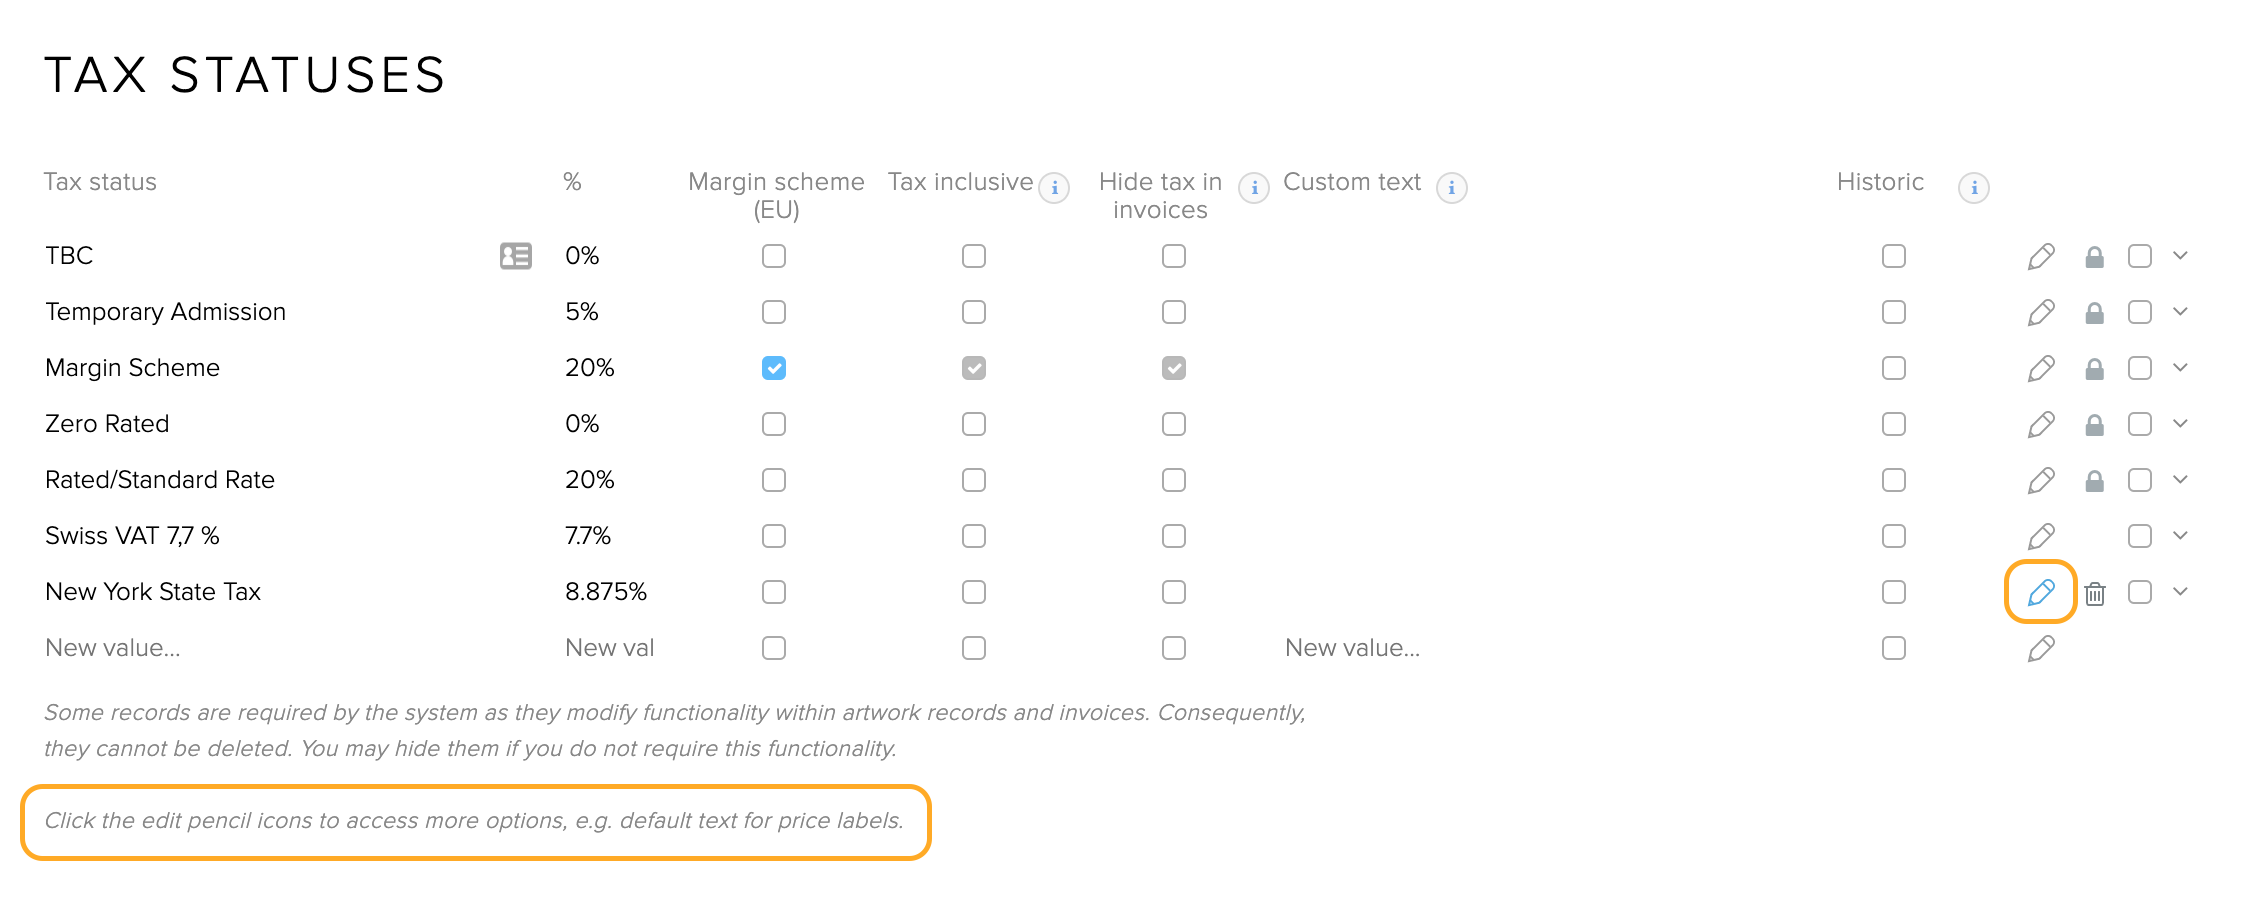Click the new percentage value field

[610, 648]
